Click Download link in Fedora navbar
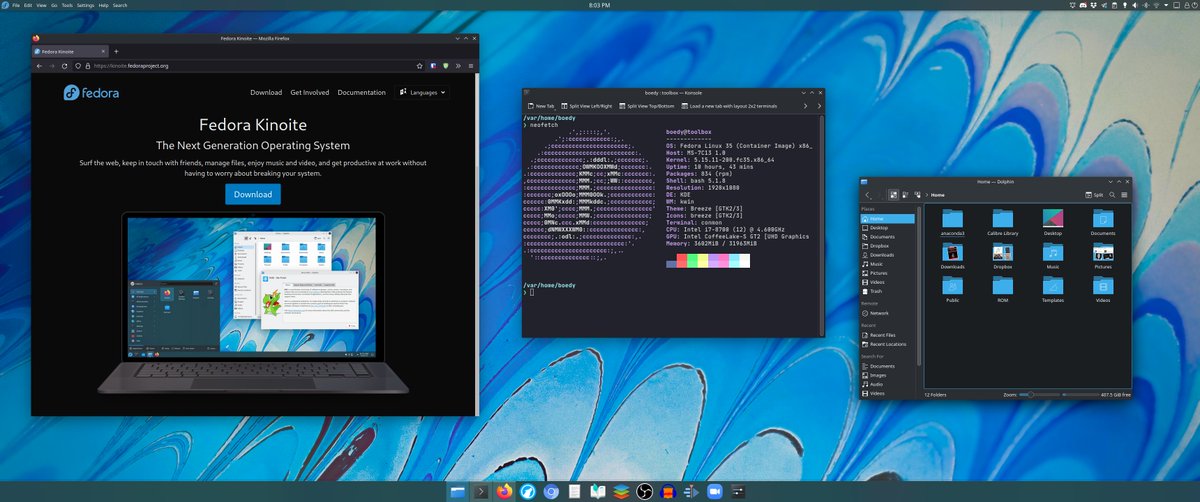 [266, 92]
